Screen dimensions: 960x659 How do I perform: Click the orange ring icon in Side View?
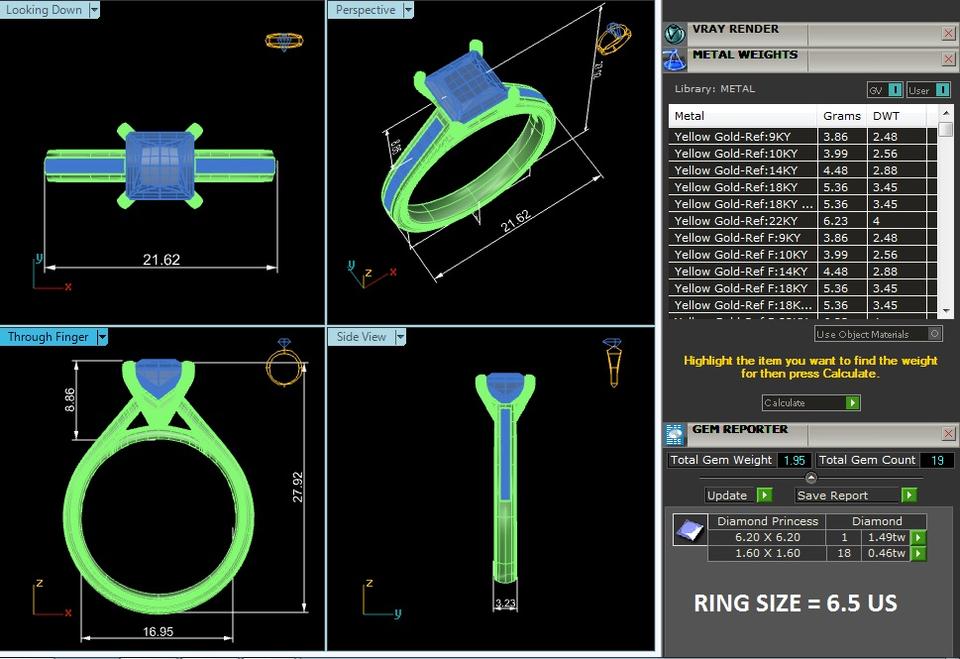pos(612,363)
